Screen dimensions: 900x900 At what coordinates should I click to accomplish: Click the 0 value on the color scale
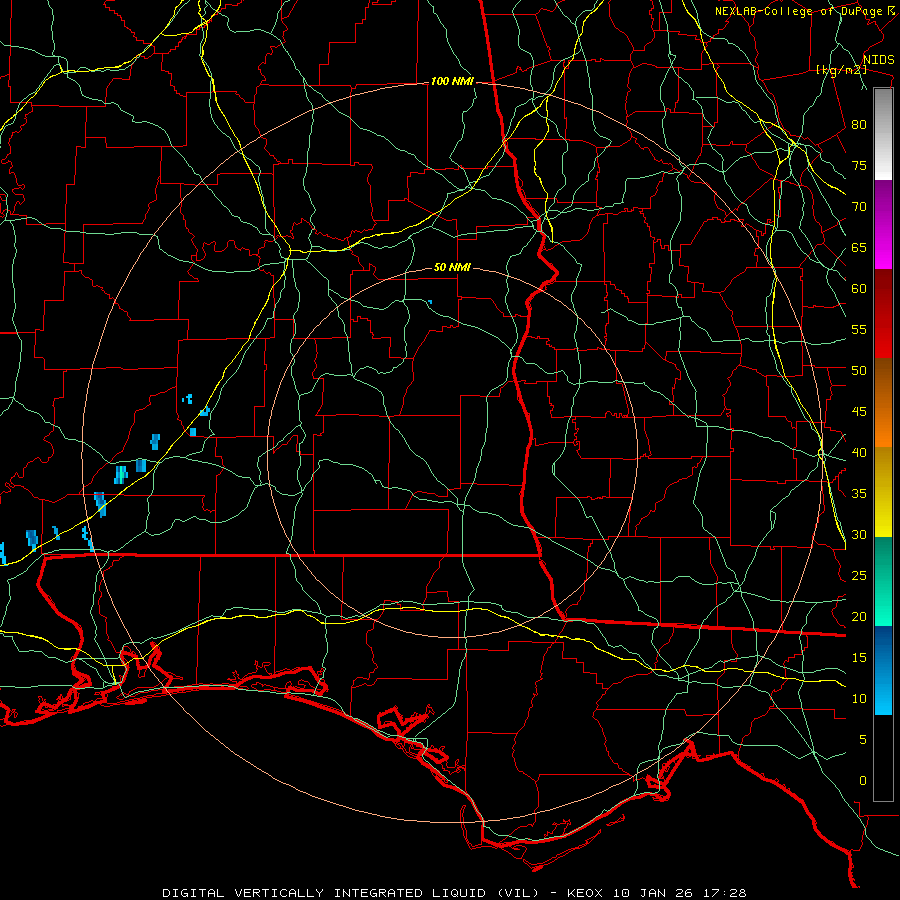pos(863,781)
